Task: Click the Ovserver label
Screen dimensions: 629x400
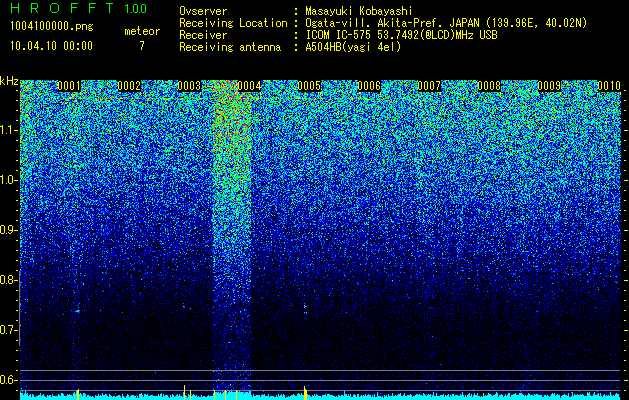Action: point(203,11)
